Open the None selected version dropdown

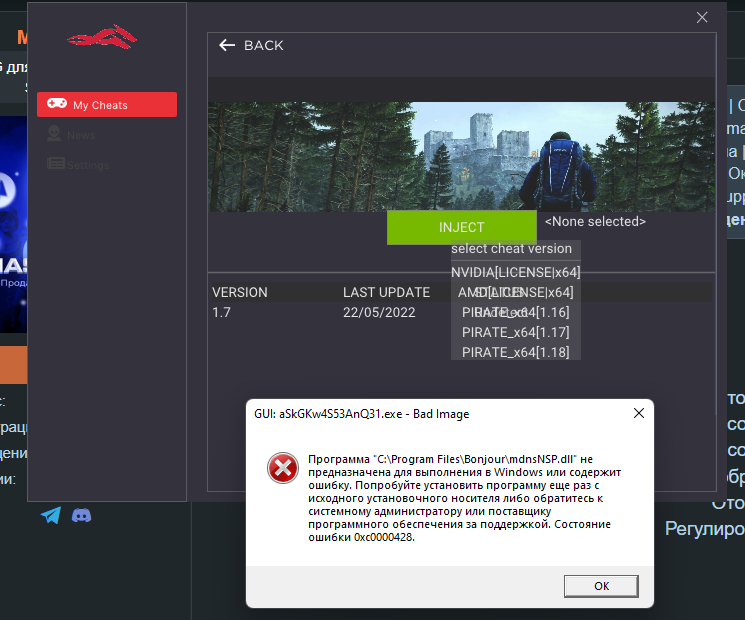(595, 221)
